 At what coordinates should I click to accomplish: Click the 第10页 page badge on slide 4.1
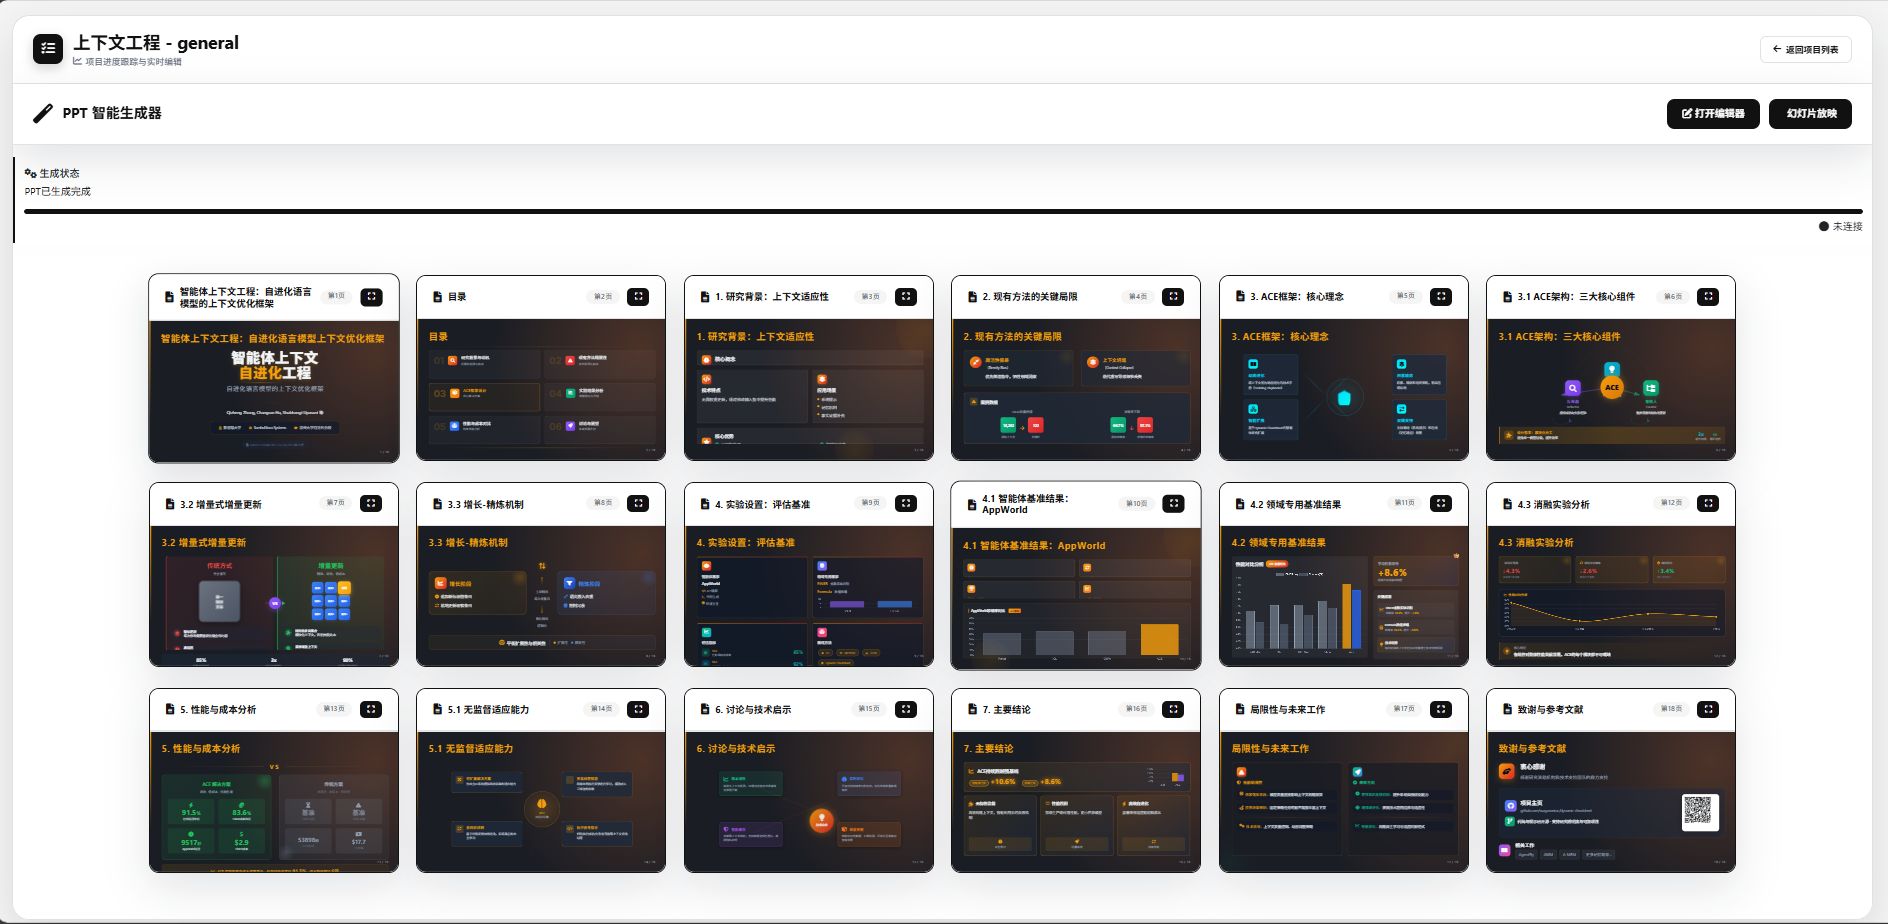pos(1134,503)
